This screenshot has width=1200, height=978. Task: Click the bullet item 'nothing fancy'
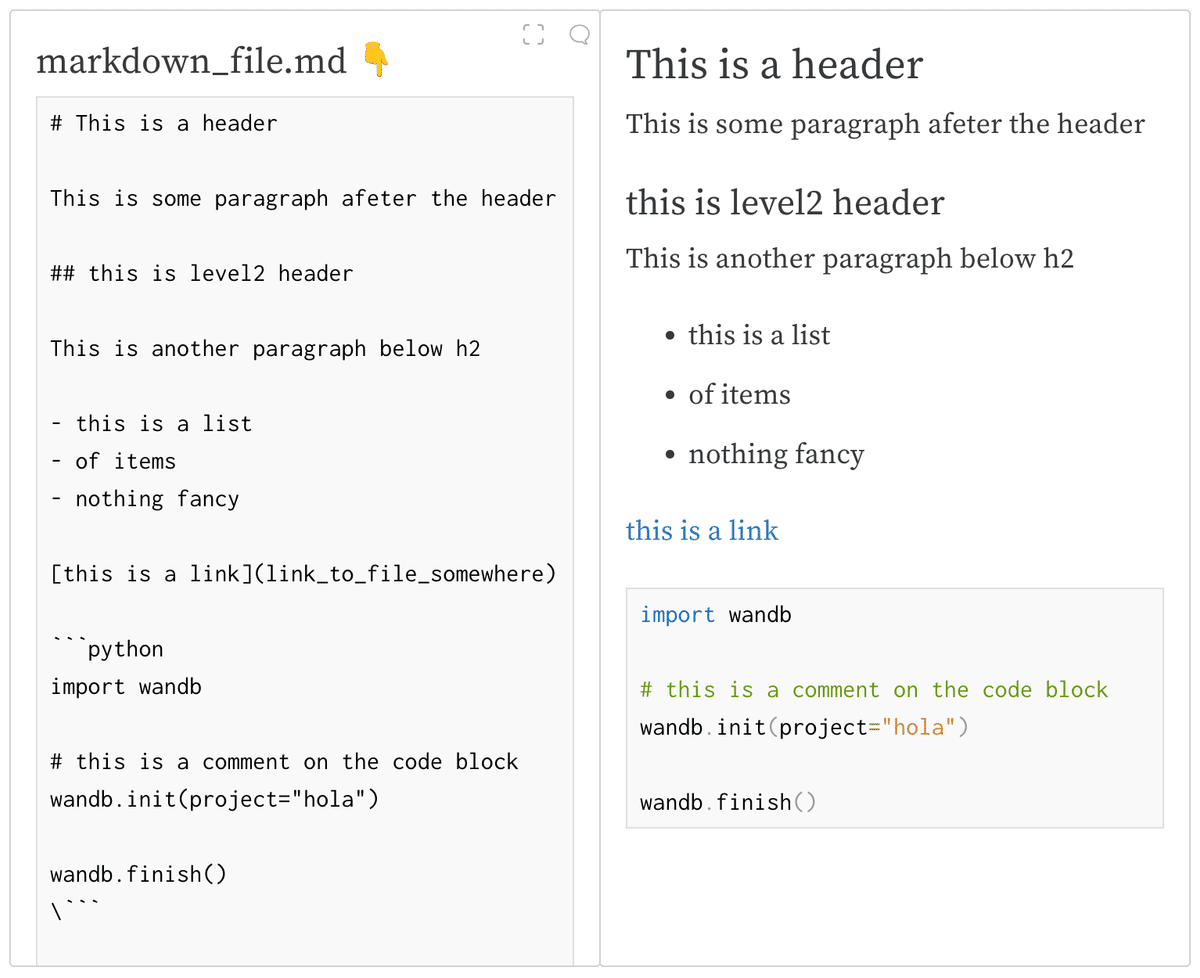coord(776,455)
